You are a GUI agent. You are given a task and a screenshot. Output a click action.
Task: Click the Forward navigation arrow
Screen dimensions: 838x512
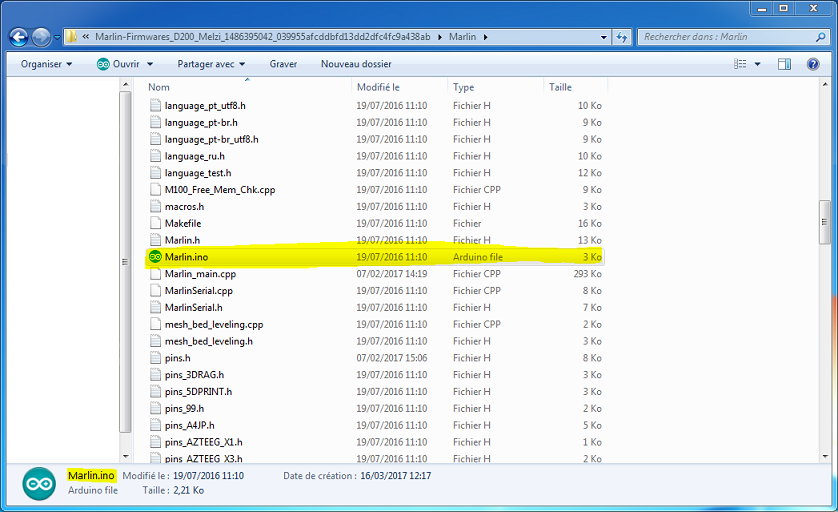(x=41, y=37)
